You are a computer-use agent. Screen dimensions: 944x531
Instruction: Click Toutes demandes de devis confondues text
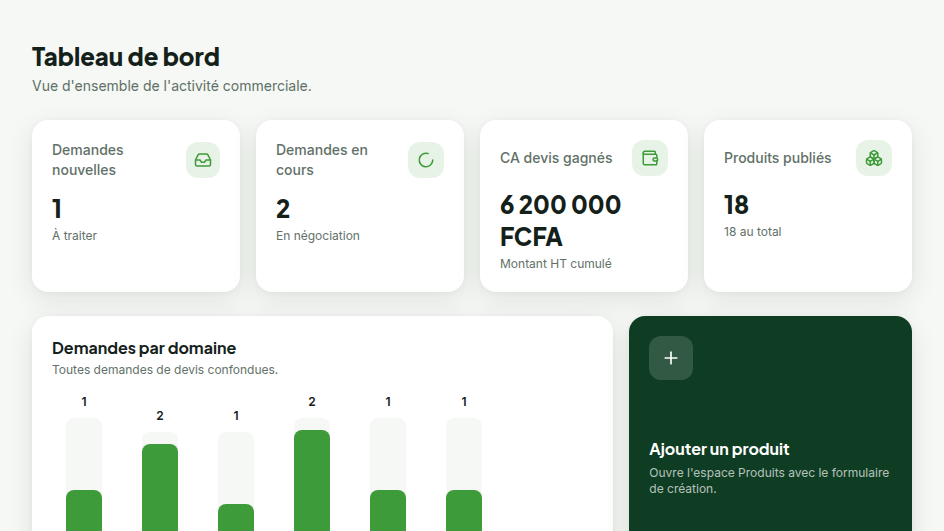pyautogui.click(x=165, y=370)
